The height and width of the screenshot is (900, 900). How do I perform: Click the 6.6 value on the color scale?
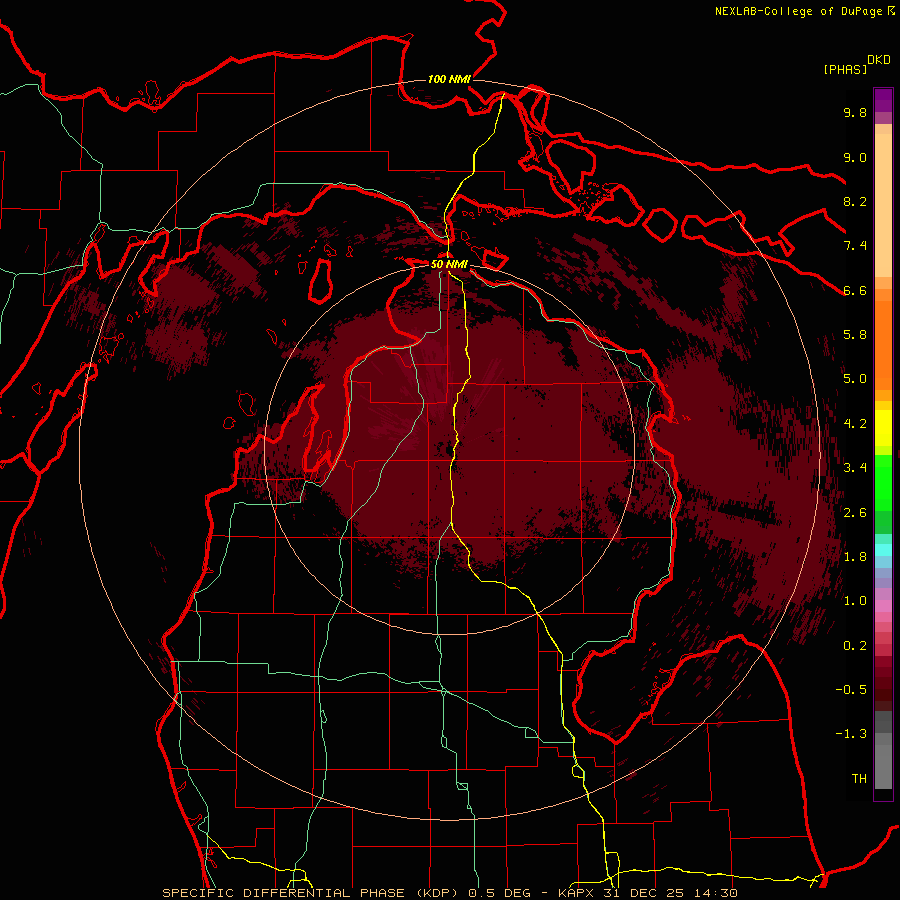click(855, 291)
